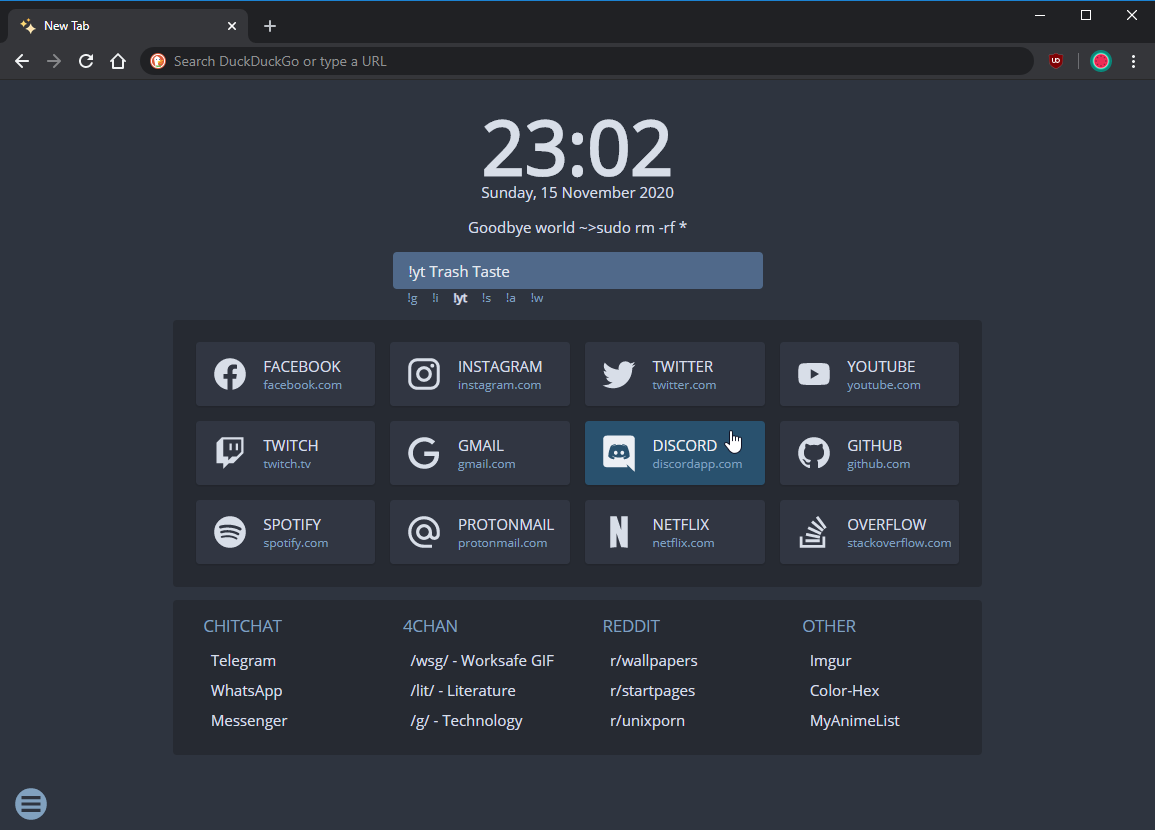
Task: Select the !g search shortcut
Action: pyautogui.click(x=412, y=298)
